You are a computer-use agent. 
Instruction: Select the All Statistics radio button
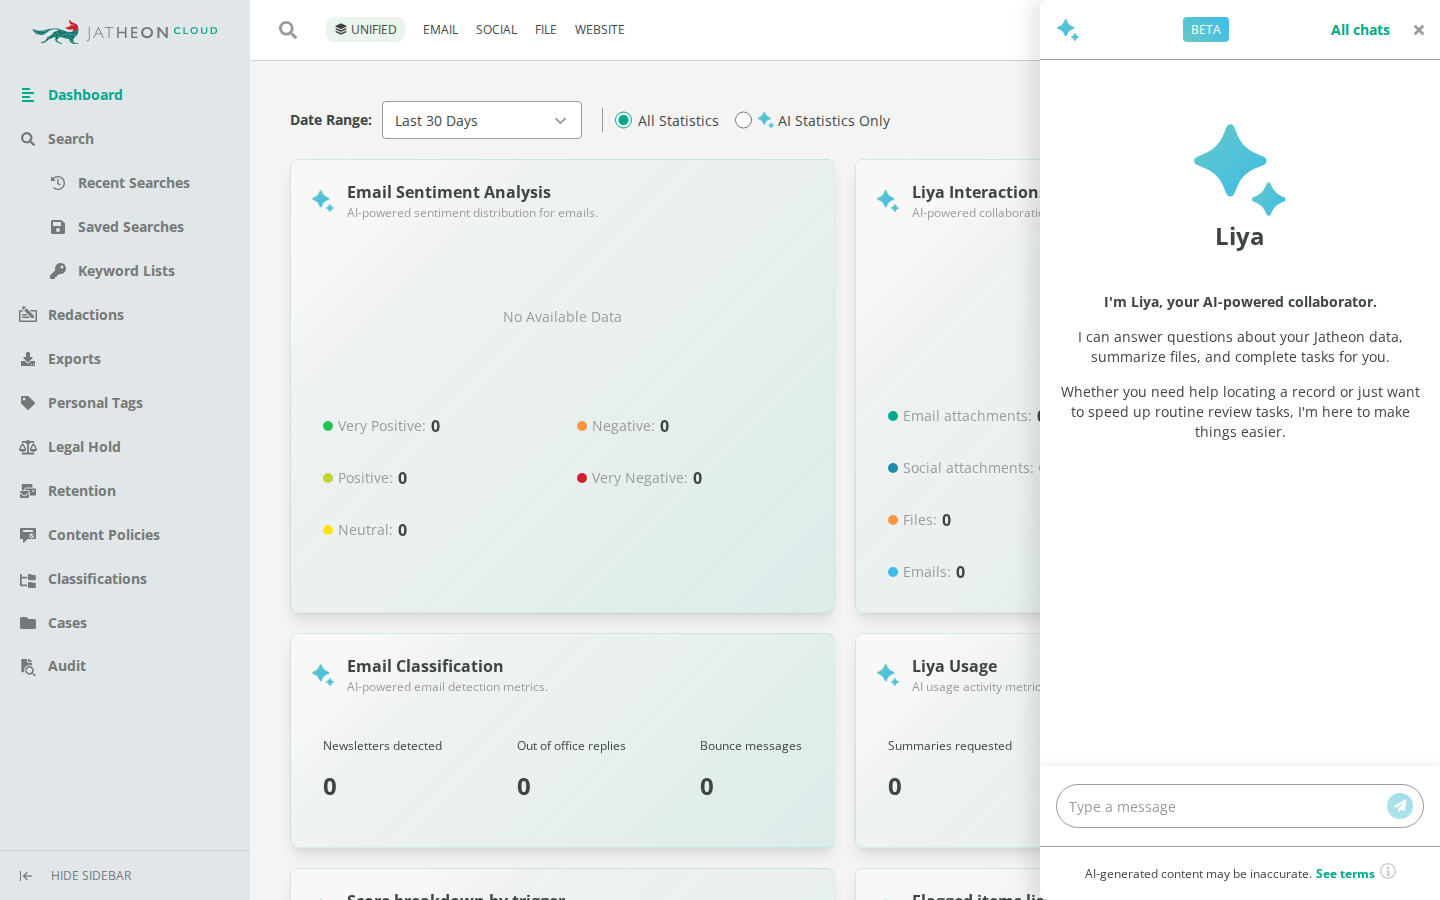coord(624,120)
